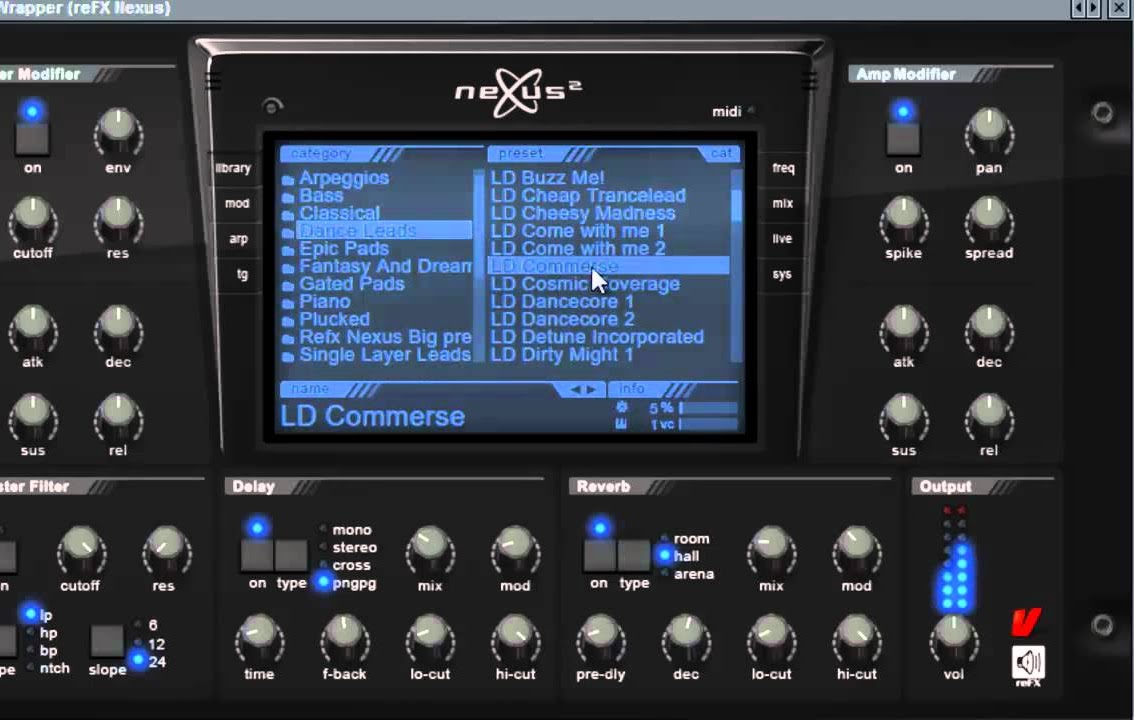Select Fantasy And Dream category
Viewport: 1134px width, 720px height.
(x=377, y=266)
